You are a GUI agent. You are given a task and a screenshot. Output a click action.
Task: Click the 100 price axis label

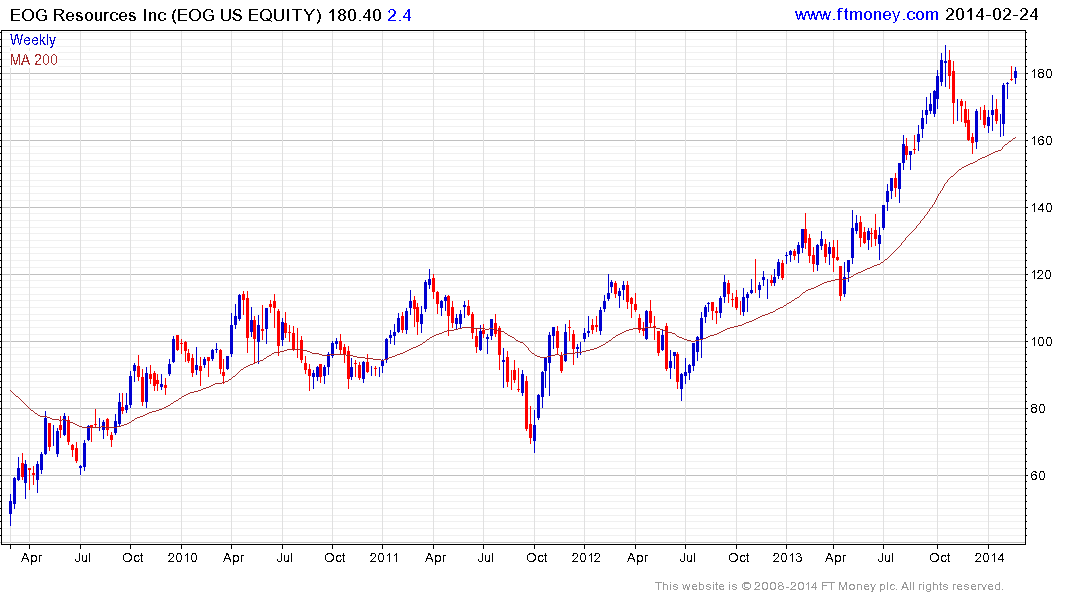(x=1041, y=341)
